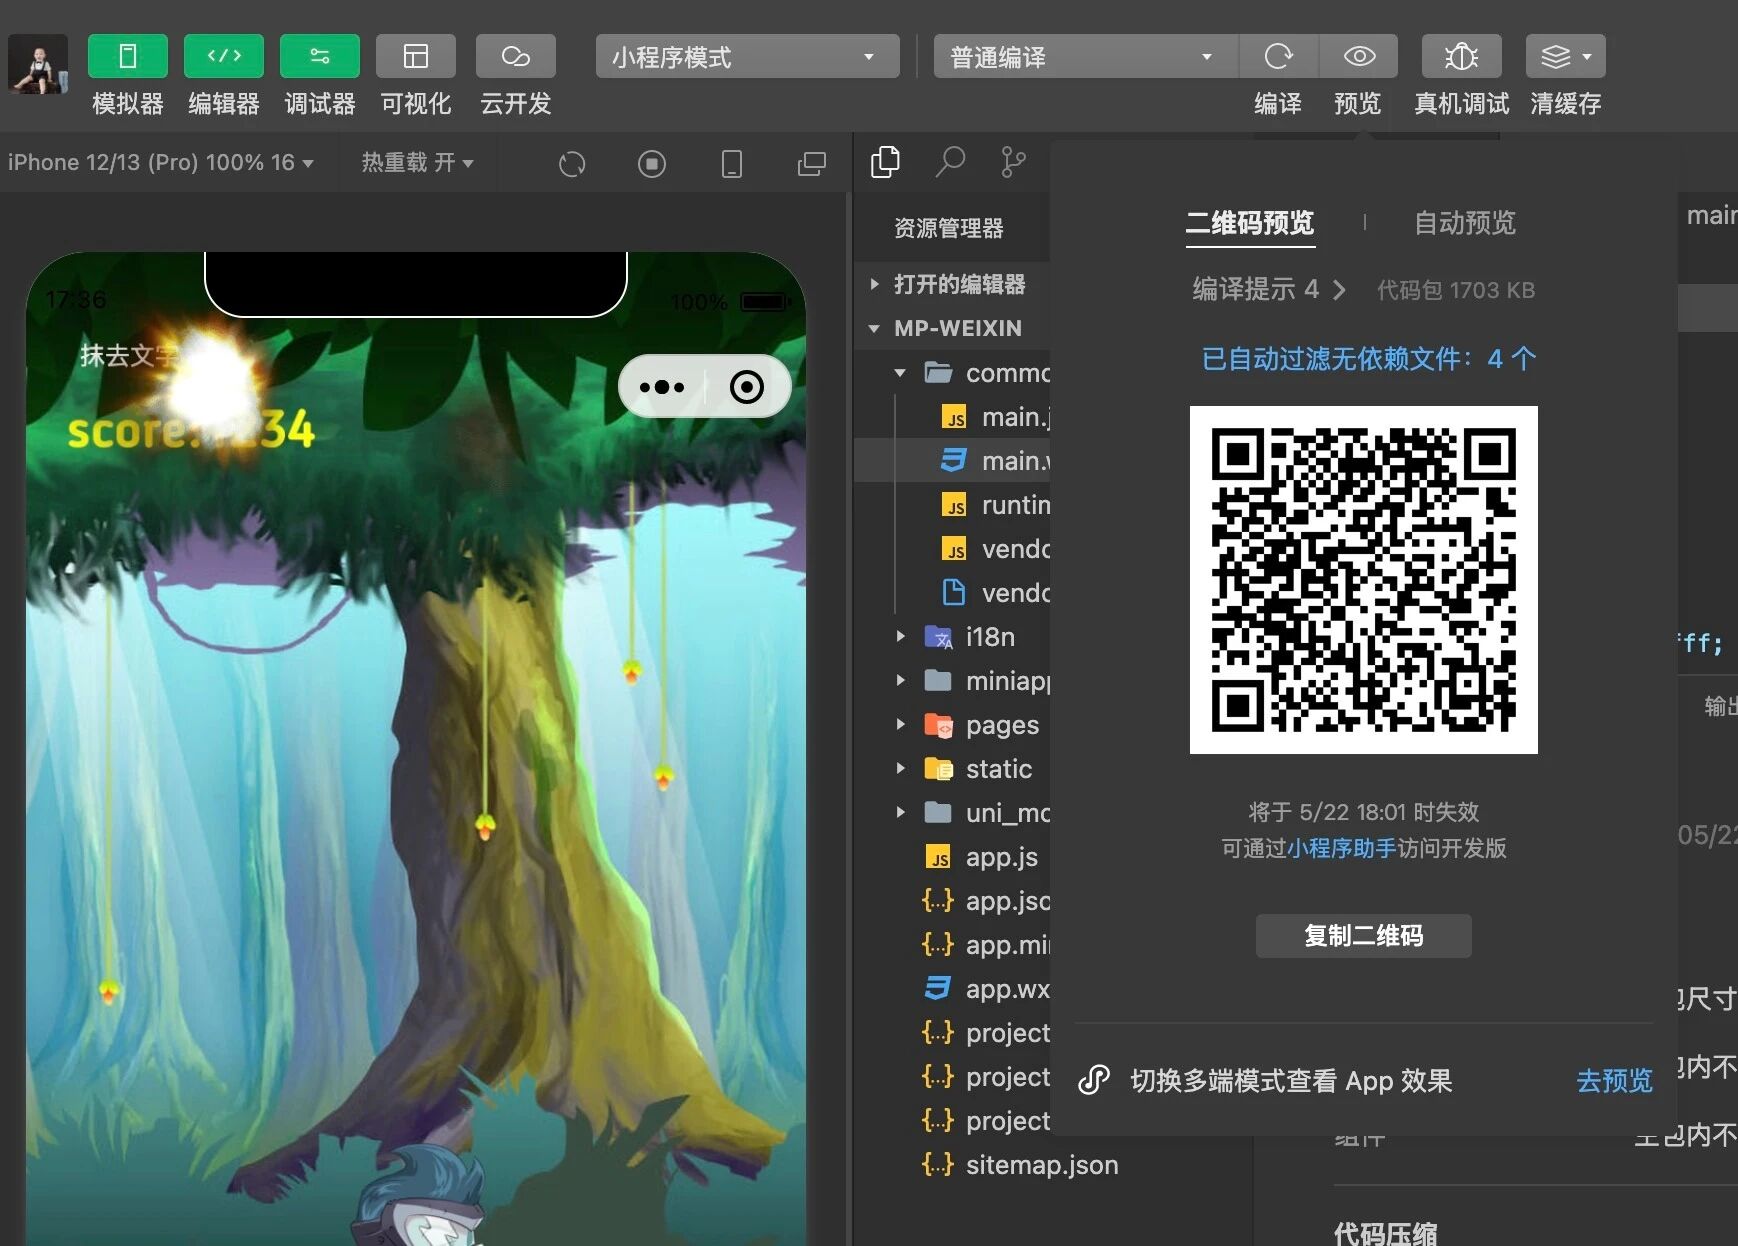The width and height of the screenshot is (1738, 1246).
Task: Click the score text in simulator
Action: click(191, 430)
